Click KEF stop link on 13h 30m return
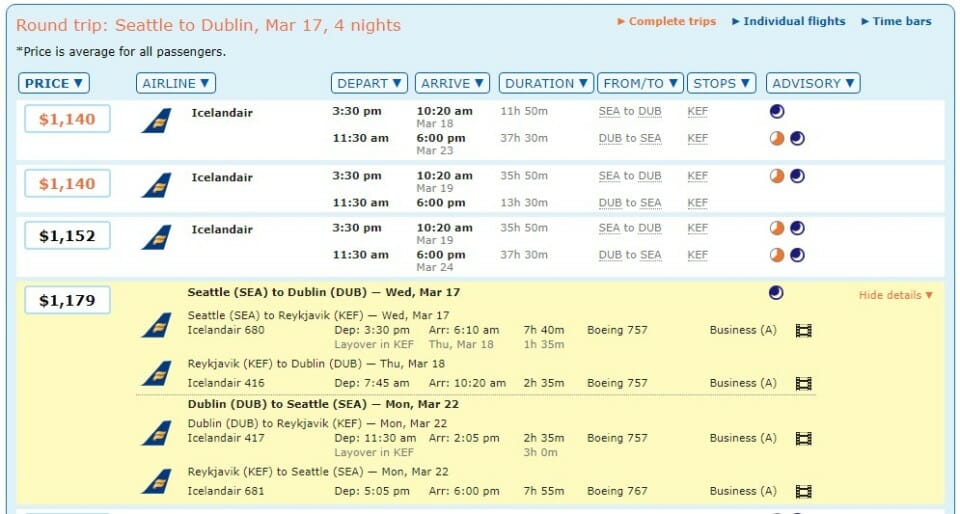 coord(697,203)
